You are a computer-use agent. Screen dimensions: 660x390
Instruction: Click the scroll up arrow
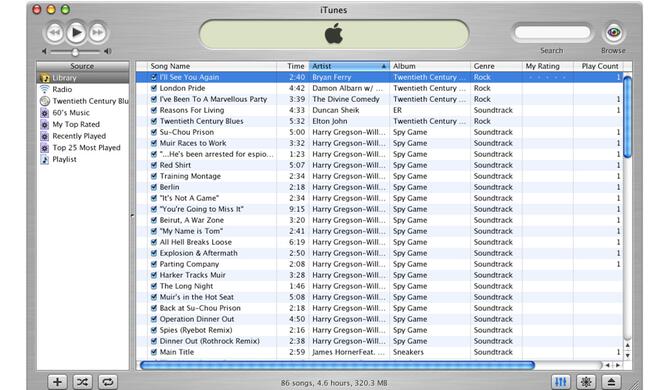628,345
